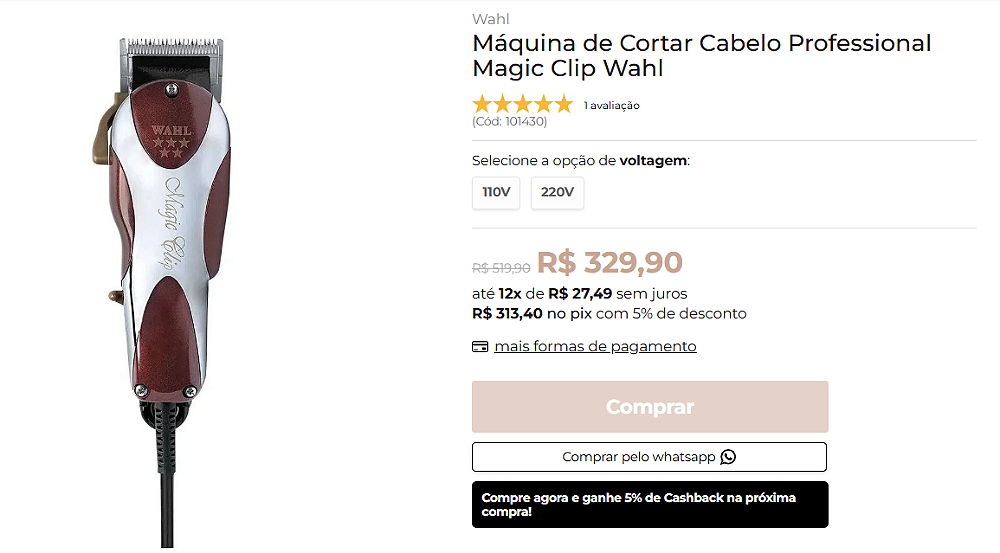This screenshot has width=1000, height=553.
Task: Click the R$ 329,90 sale price
Action: pos(610,262)
